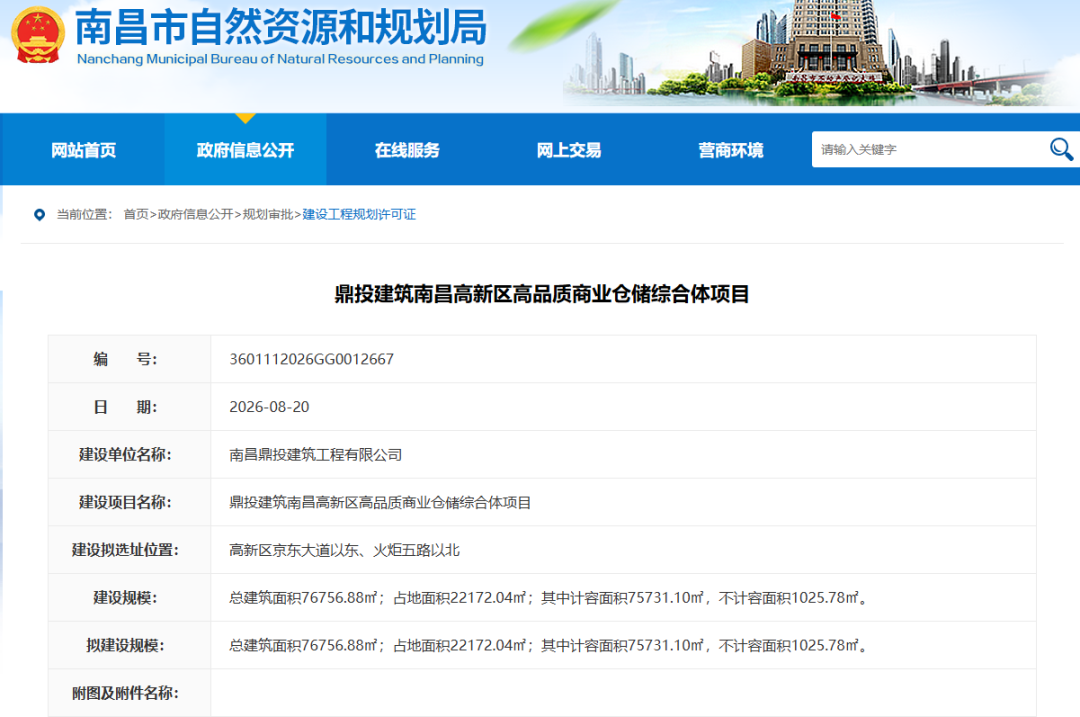Click the location pin icon in breadcrumb

(39, 215)
